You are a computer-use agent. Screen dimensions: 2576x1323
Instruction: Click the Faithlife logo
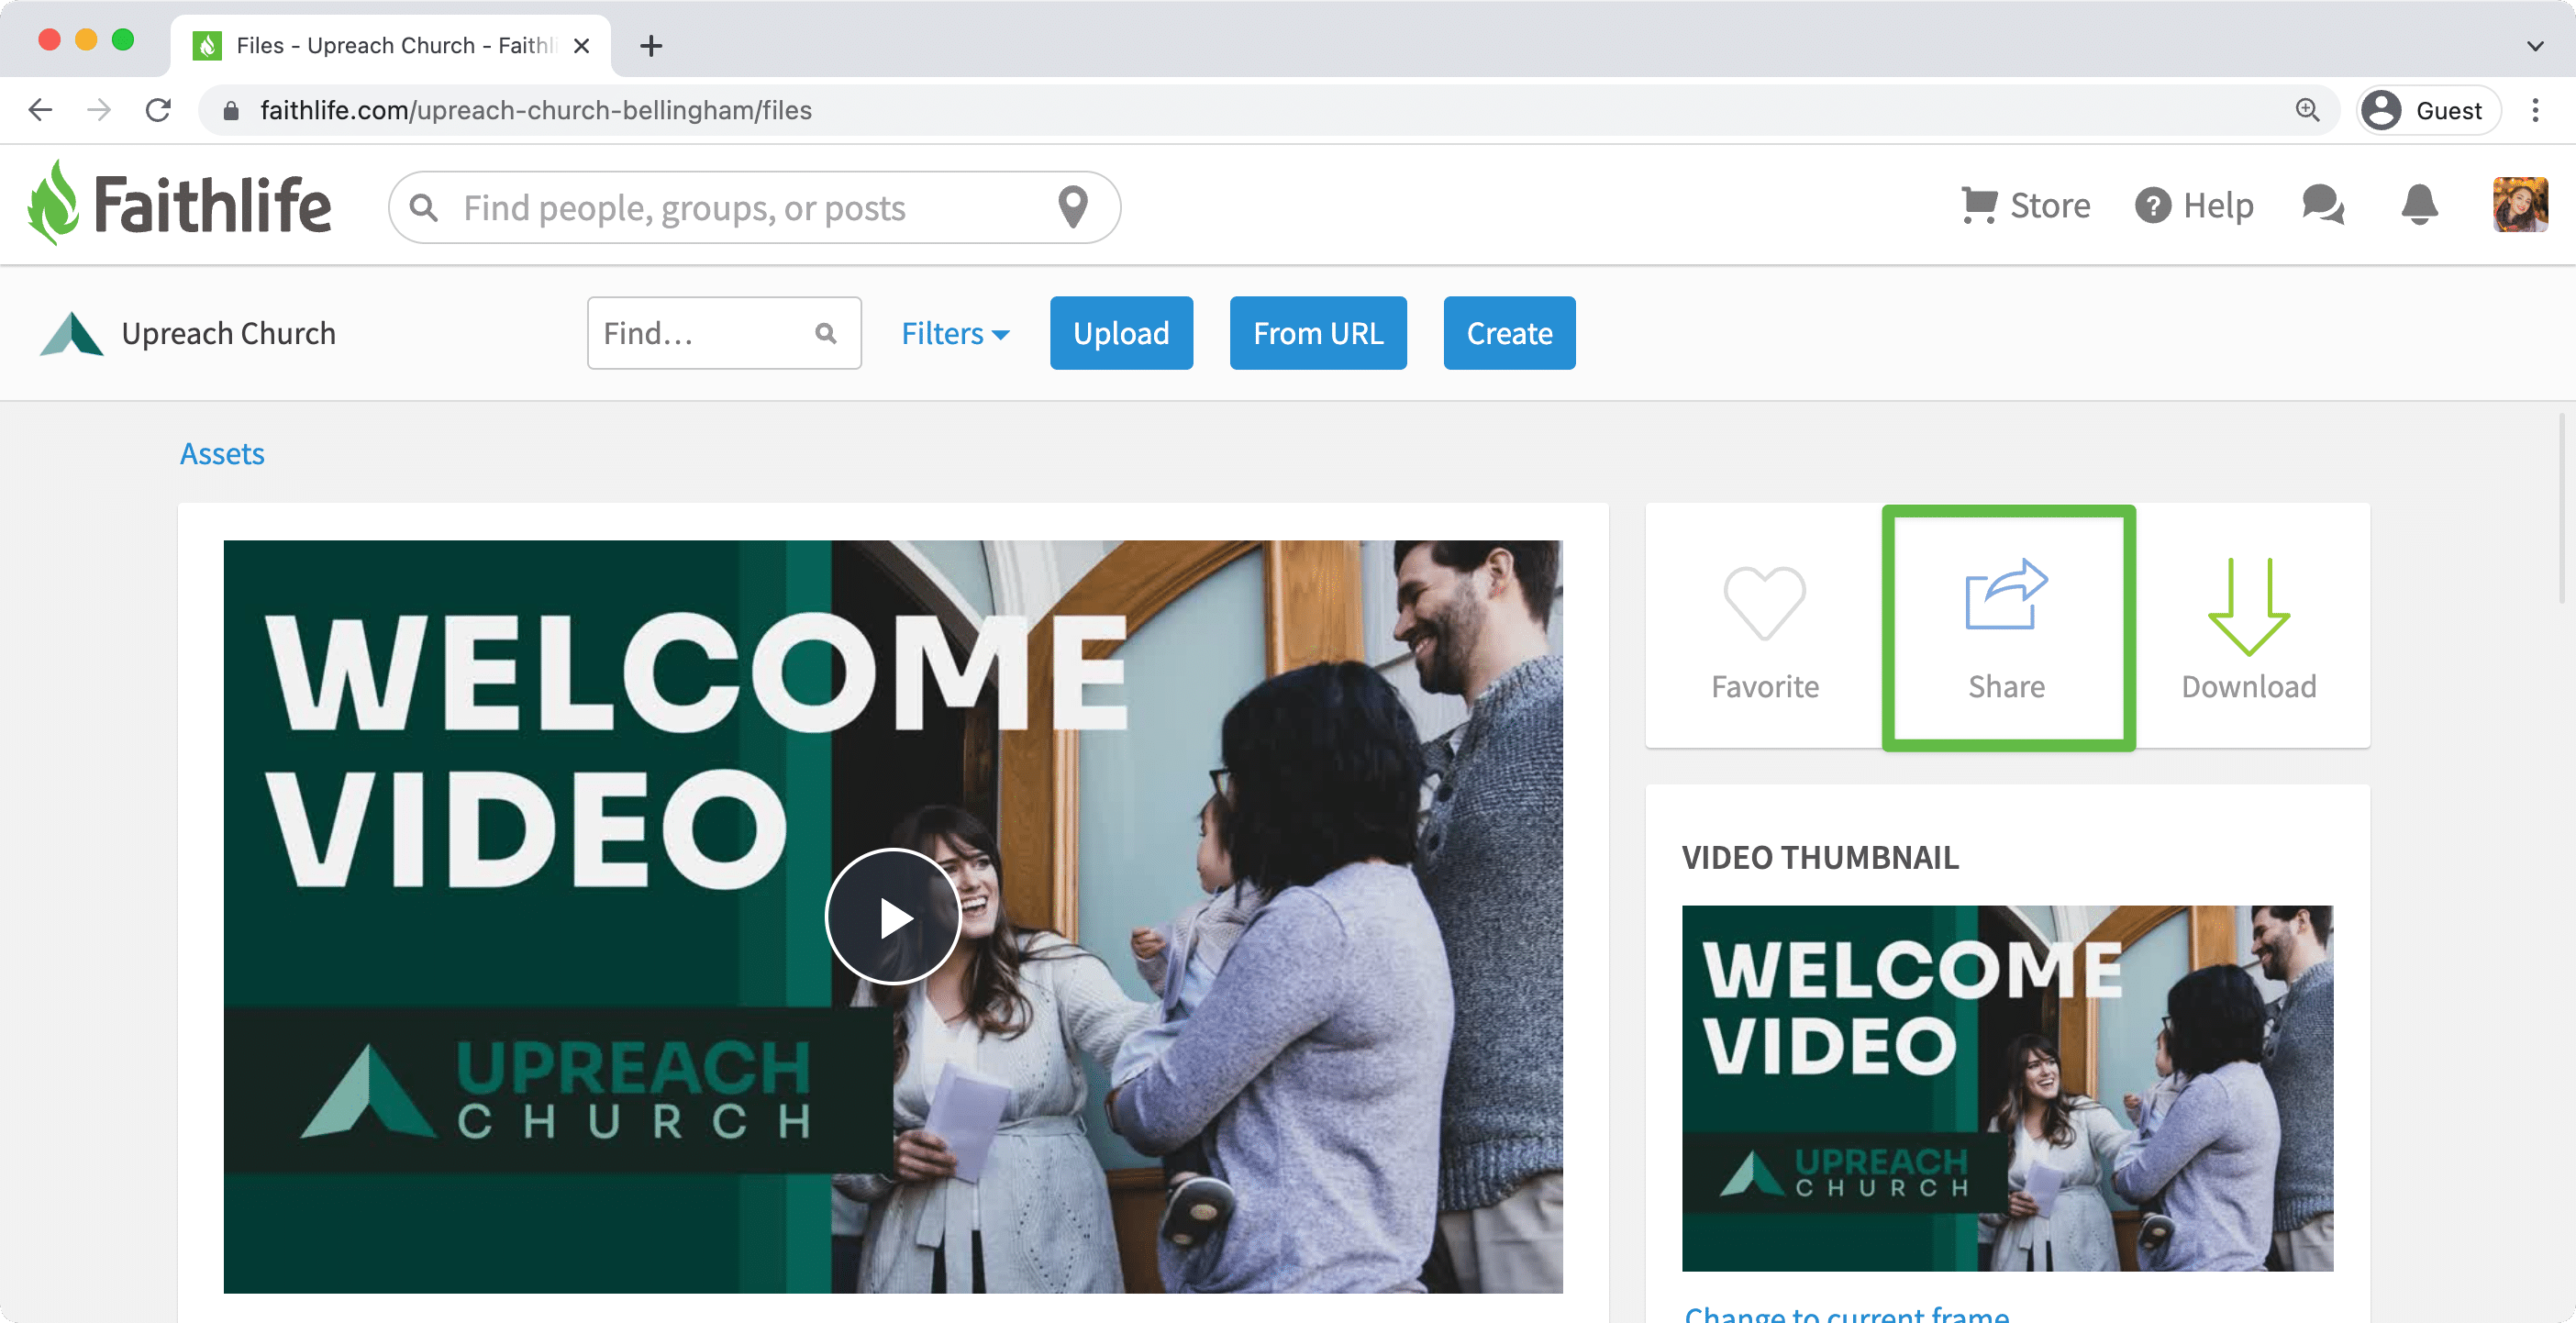179,204
